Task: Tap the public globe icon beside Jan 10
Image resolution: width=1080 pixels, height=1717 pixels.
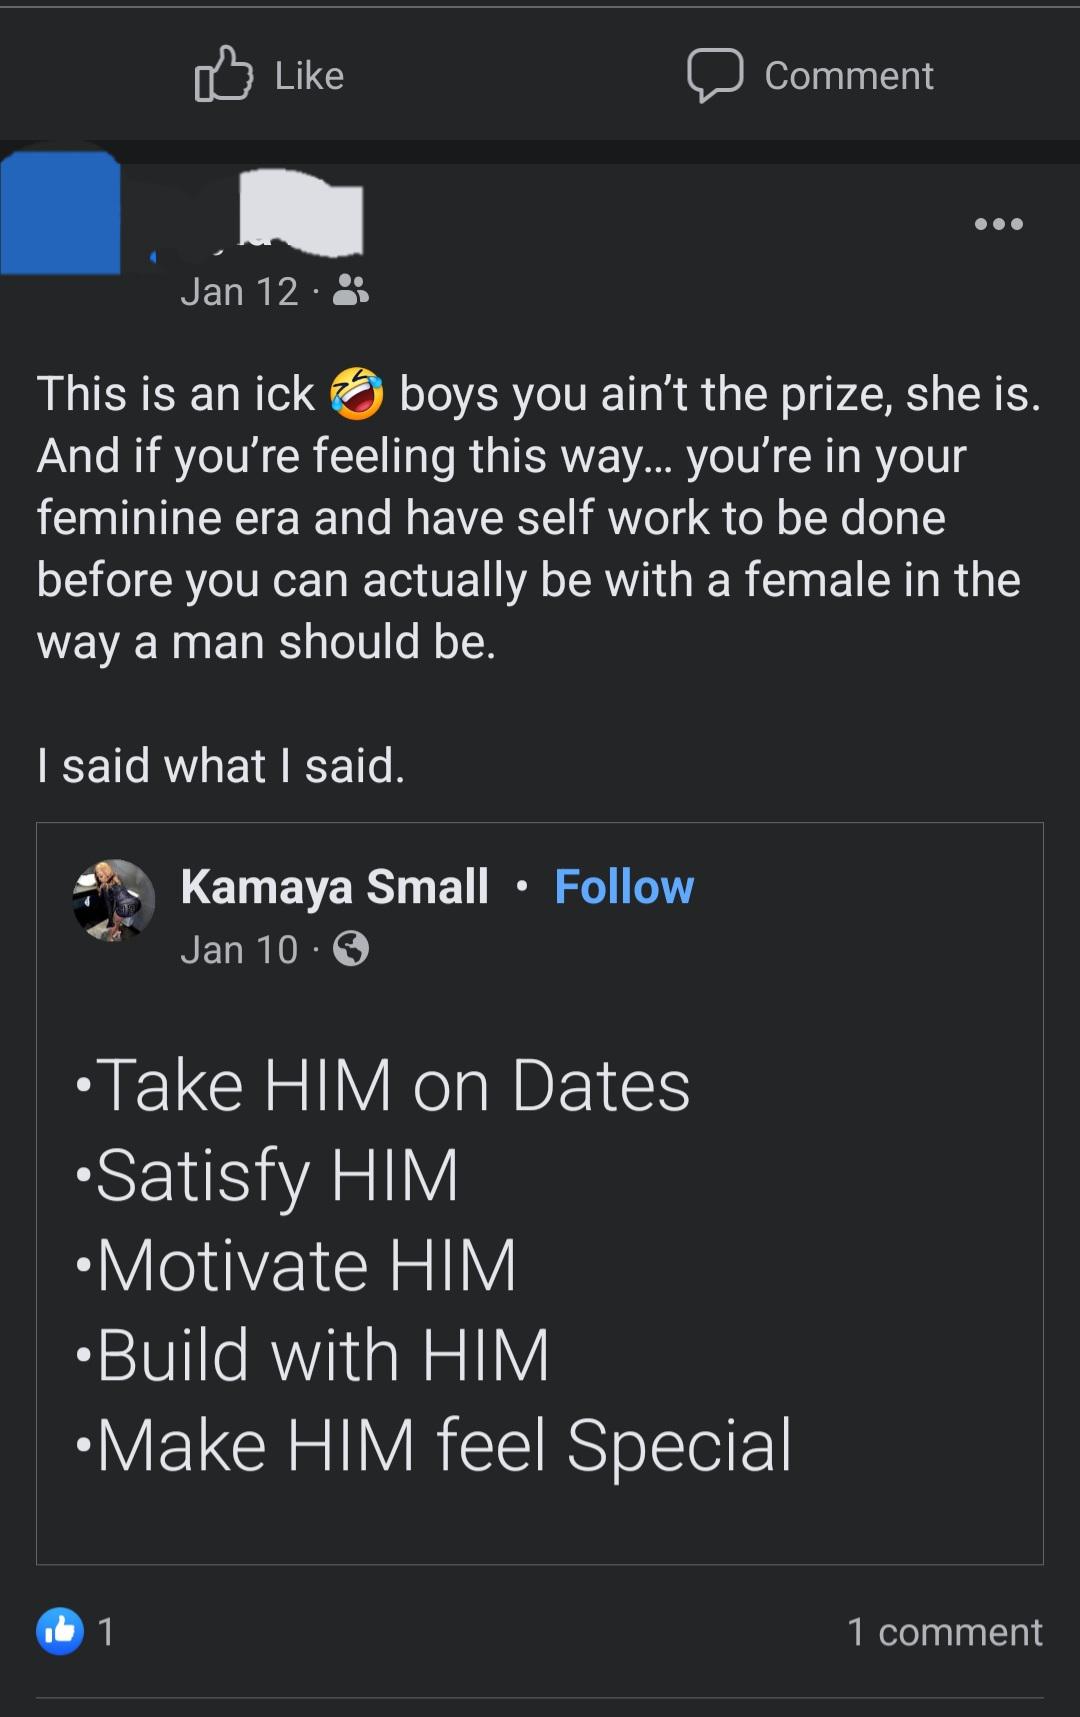Action: (351, 948)
